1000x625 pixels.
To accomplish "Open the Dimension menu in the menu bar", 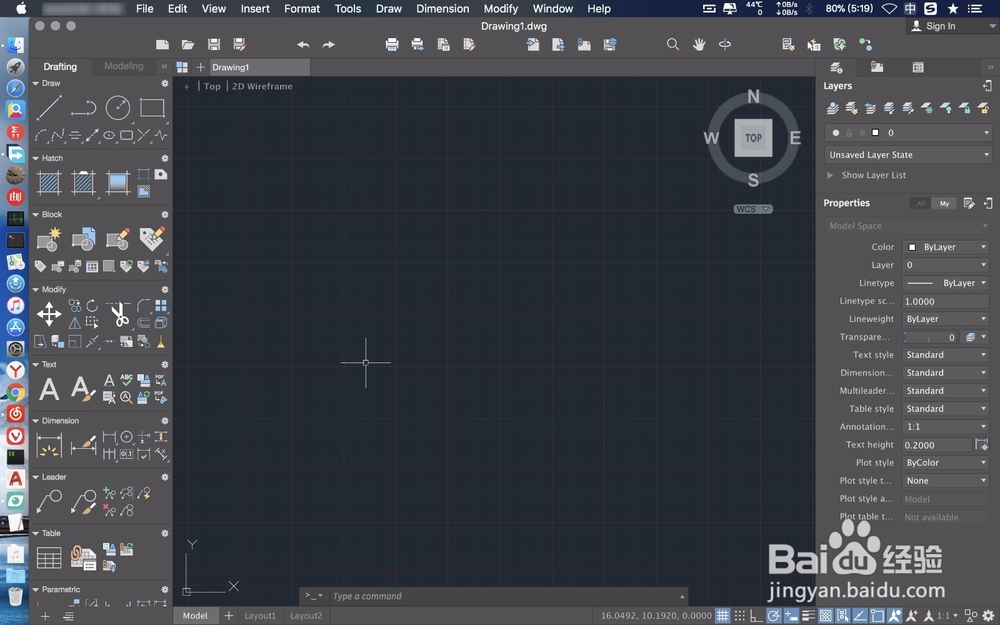I will click(442, 8).
